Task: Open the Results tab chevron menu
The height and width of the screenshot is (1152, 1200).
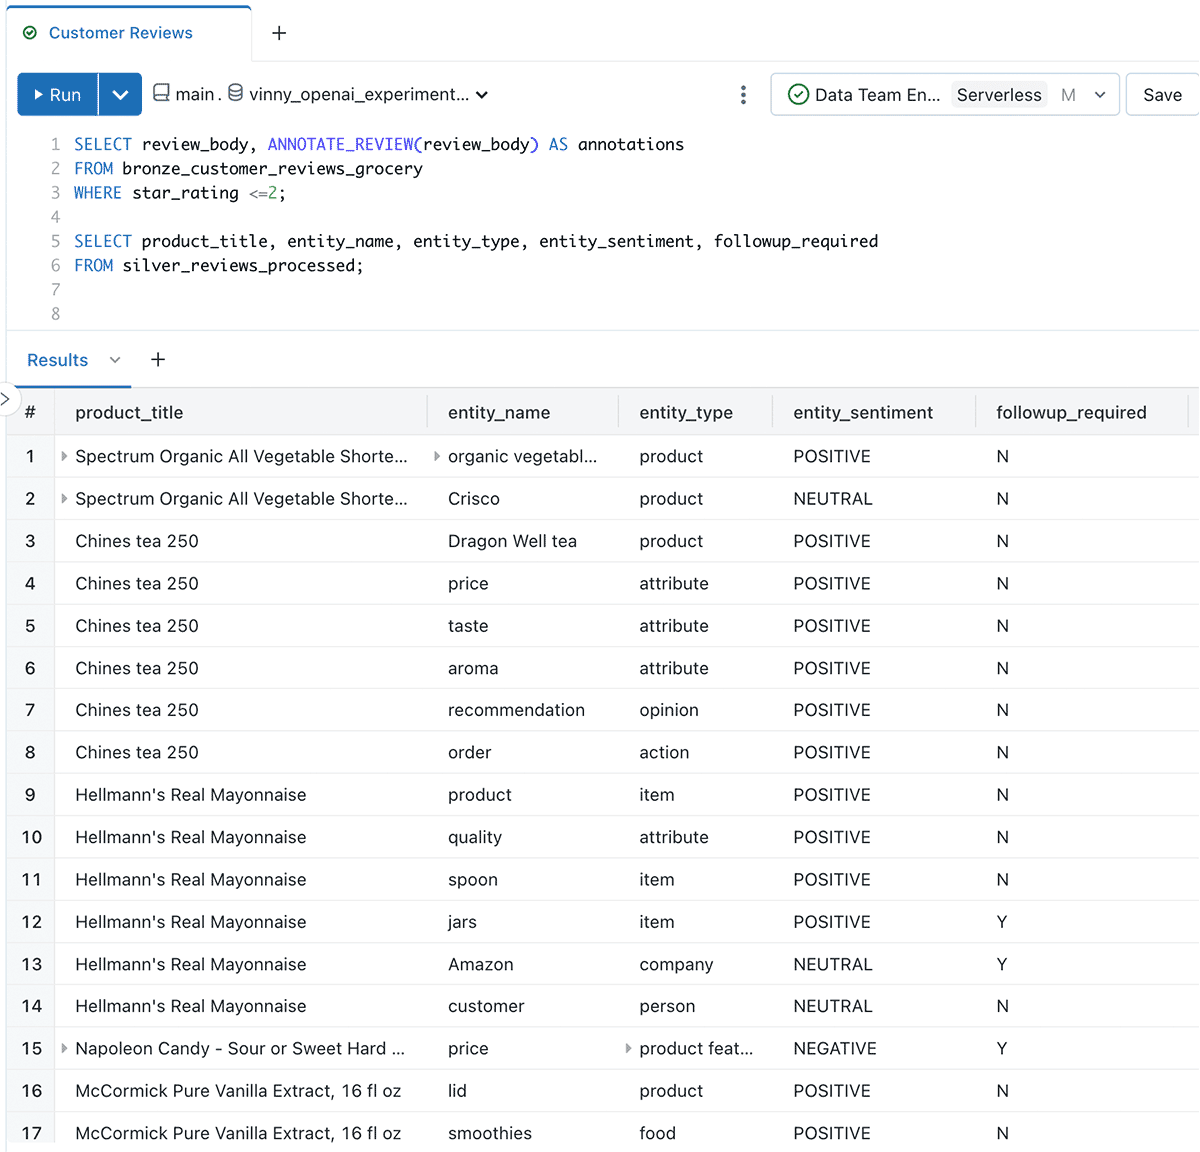Action: click(115, 360)
